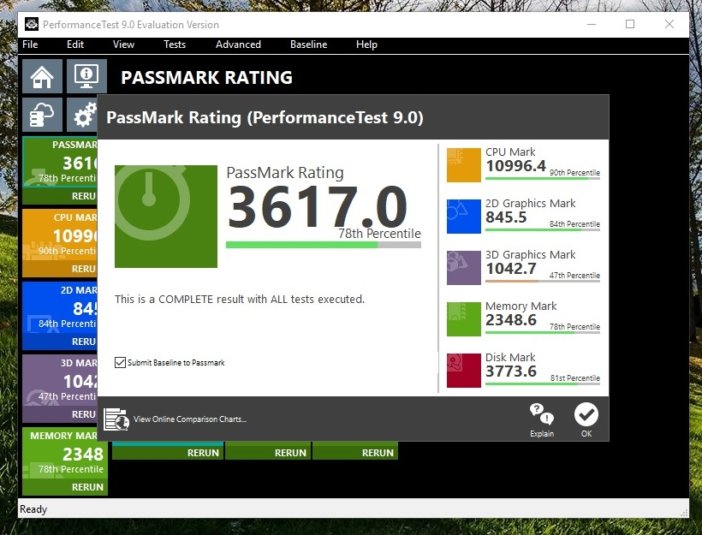Click the PassMark Rating 78th percentile bar
702x535 pixels.
pos(323,245)
